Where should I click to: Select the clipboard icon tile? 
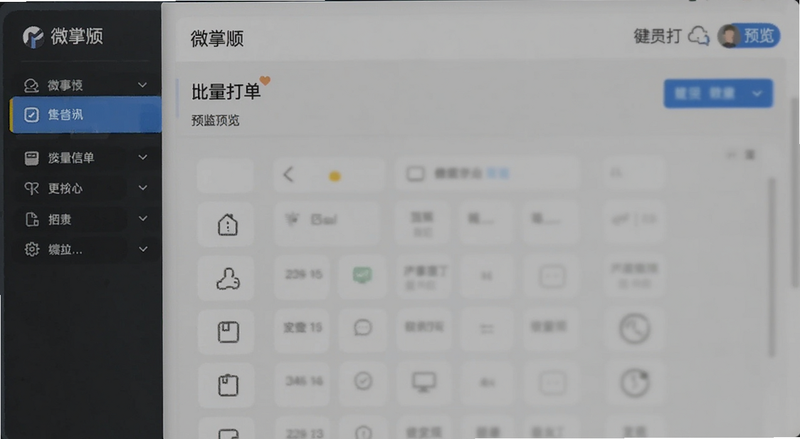tap(228, 385)
